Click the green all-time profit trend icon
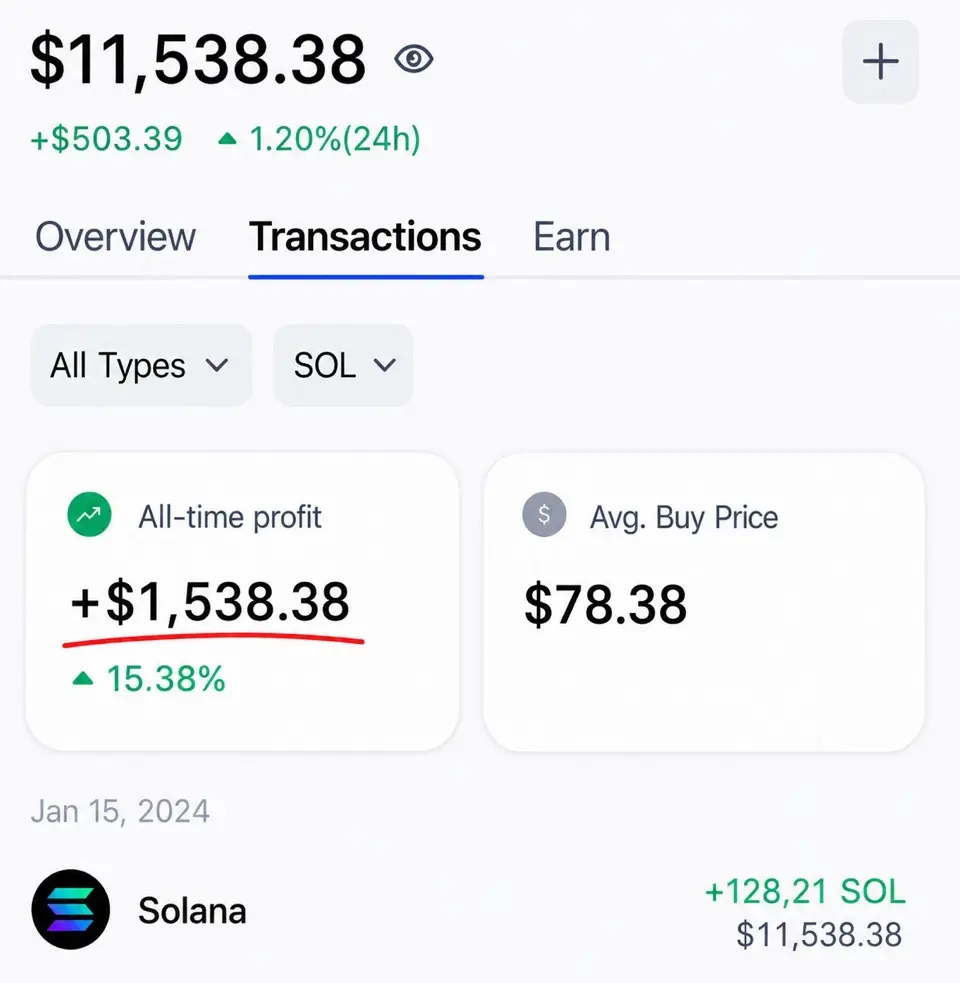 90,515
